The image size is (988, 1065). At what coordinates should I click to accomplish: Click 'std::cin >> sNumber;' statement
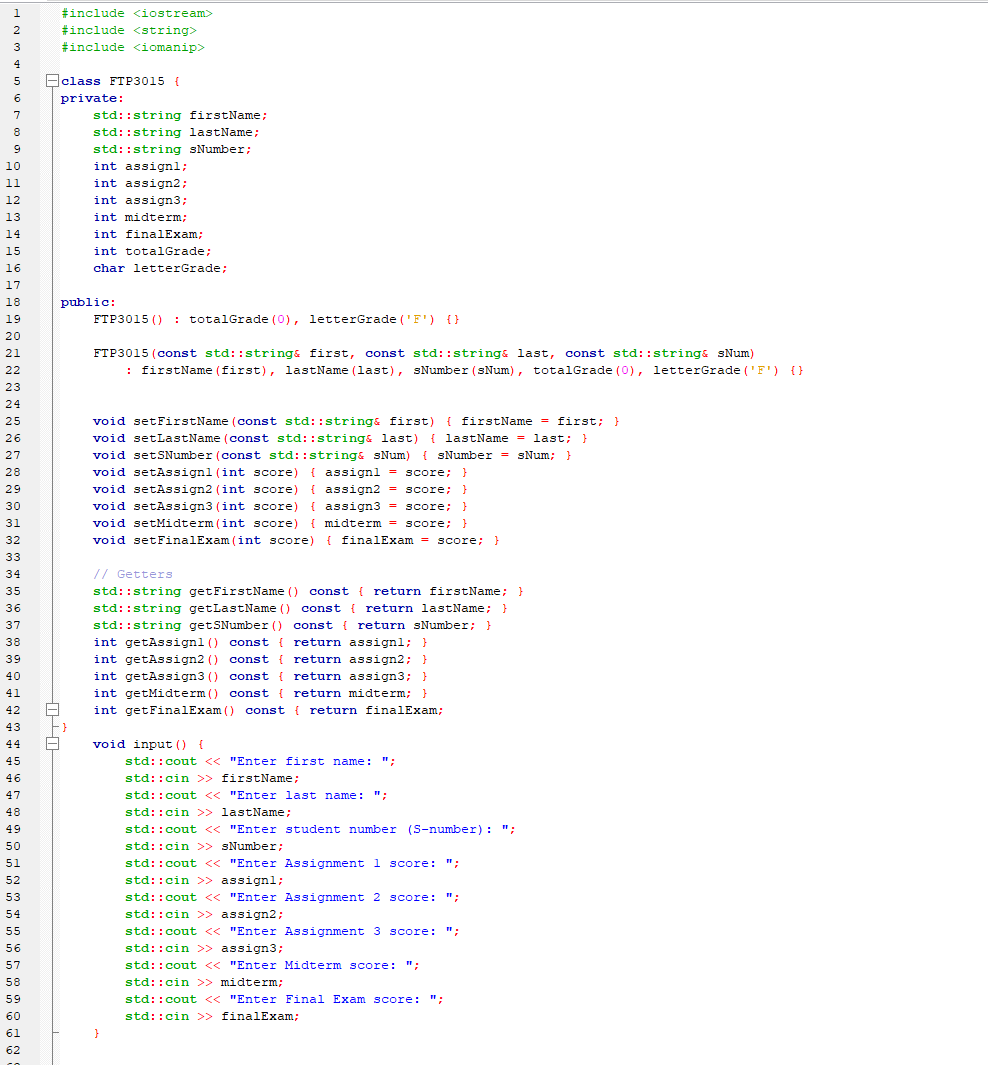(204, 846)
